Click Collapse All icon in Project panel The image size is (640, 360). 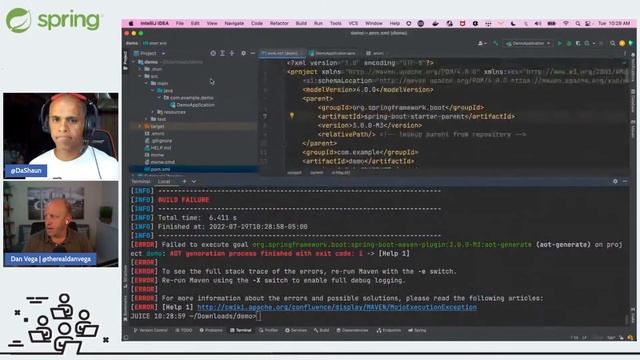232,53
